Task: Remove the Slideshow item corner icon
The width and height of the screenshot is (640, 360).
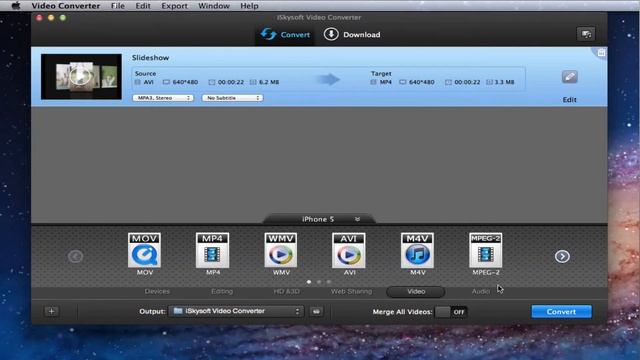Action: (x=601, y=53)
